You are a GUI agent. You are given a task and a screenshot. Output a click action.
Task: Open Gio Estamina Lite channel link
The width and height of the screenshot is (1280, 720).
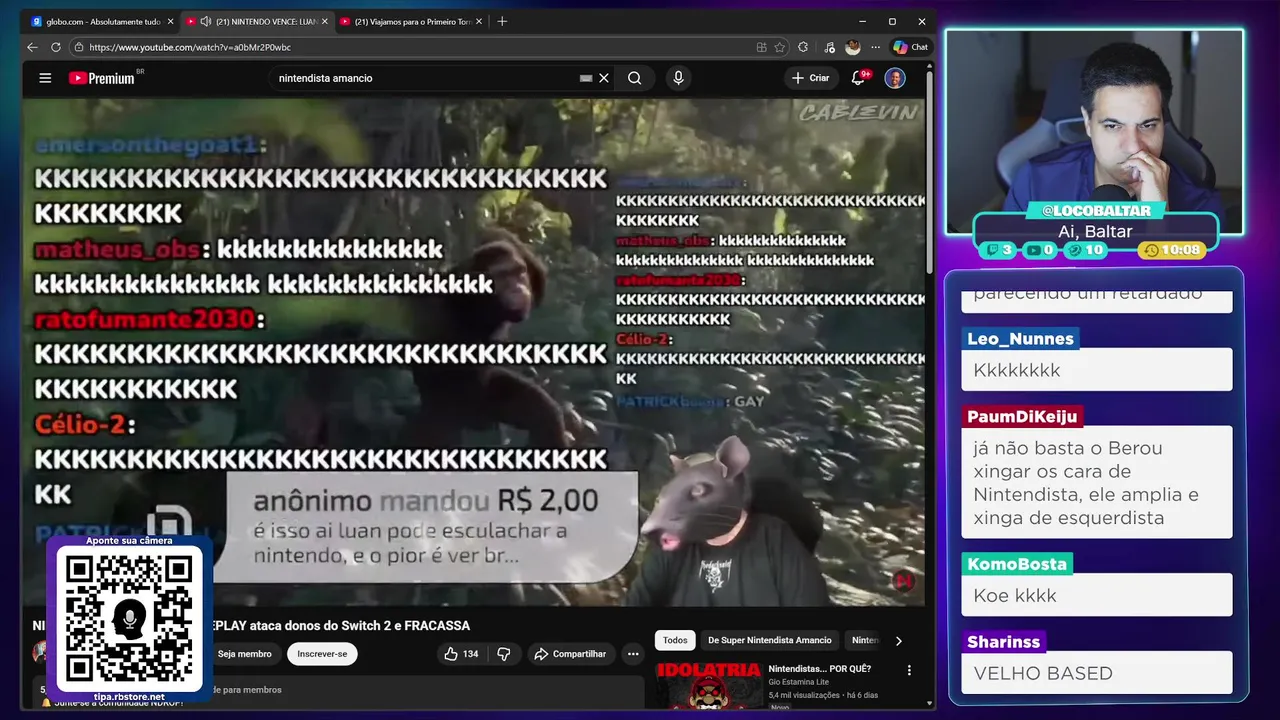[x=799, y=681]
